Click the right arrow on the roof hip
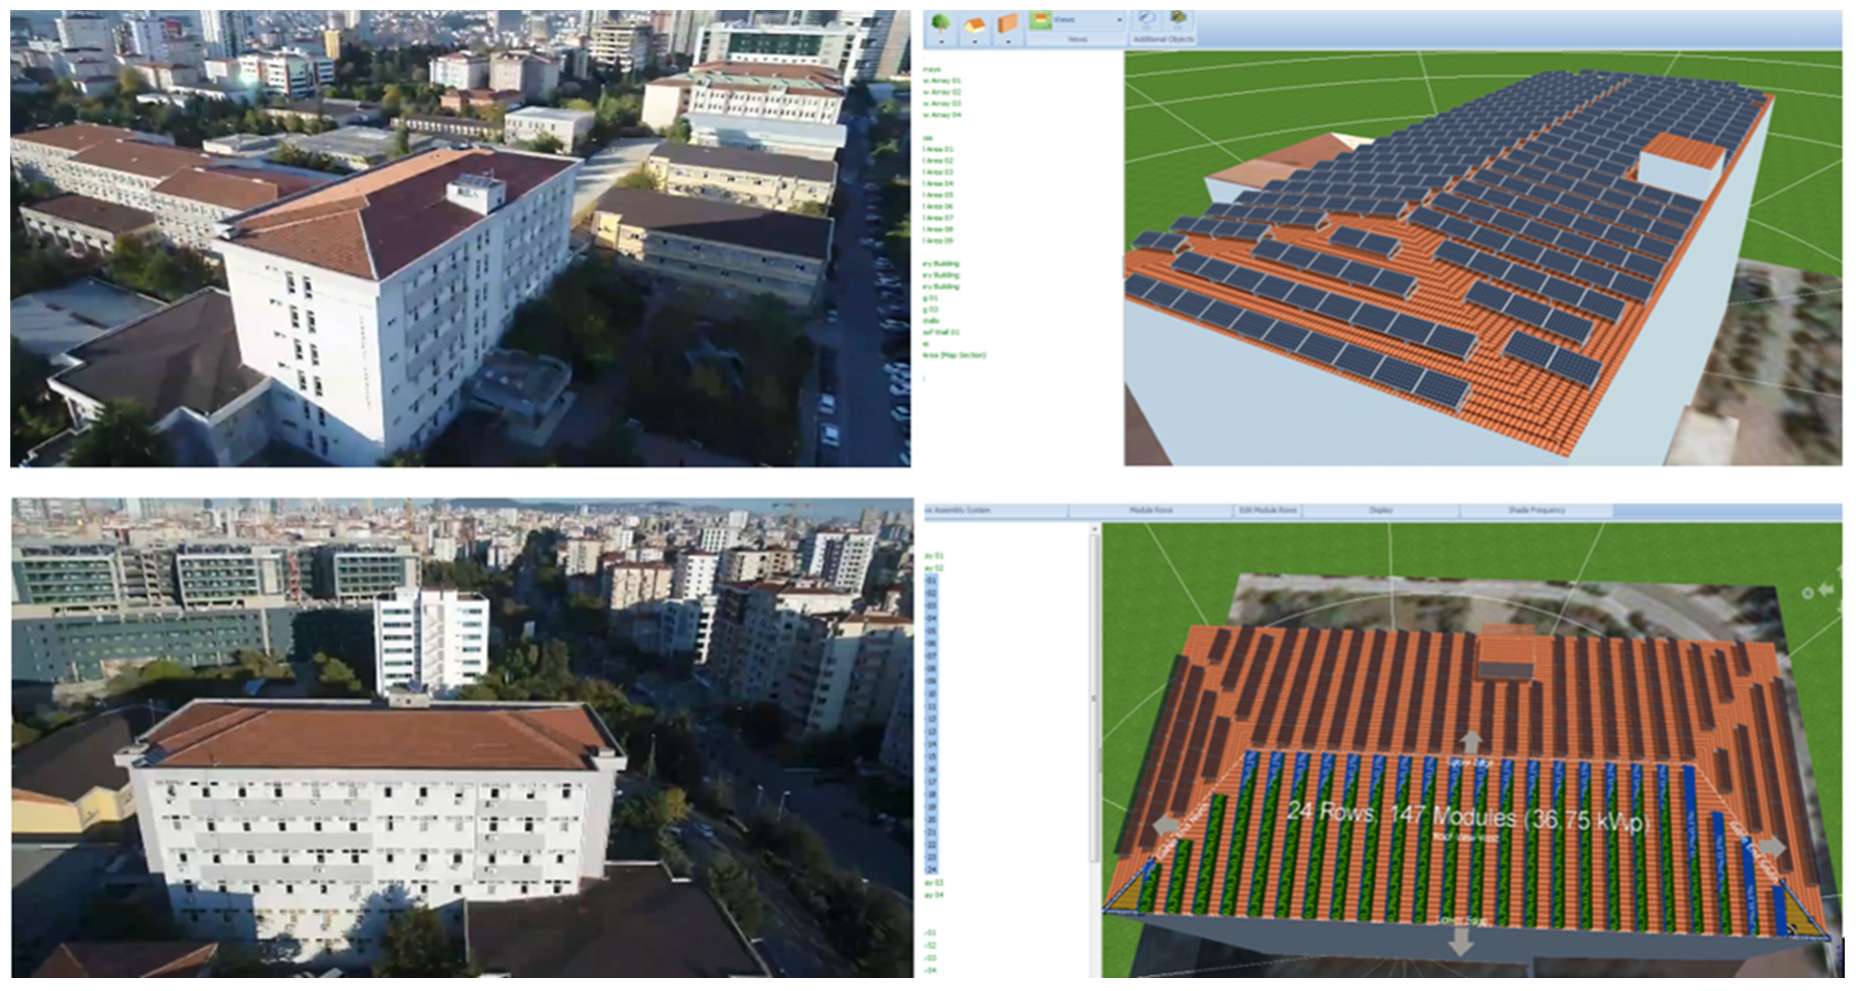The image size is (1856, 991). pyautogui.click(x=1771, y=848)
